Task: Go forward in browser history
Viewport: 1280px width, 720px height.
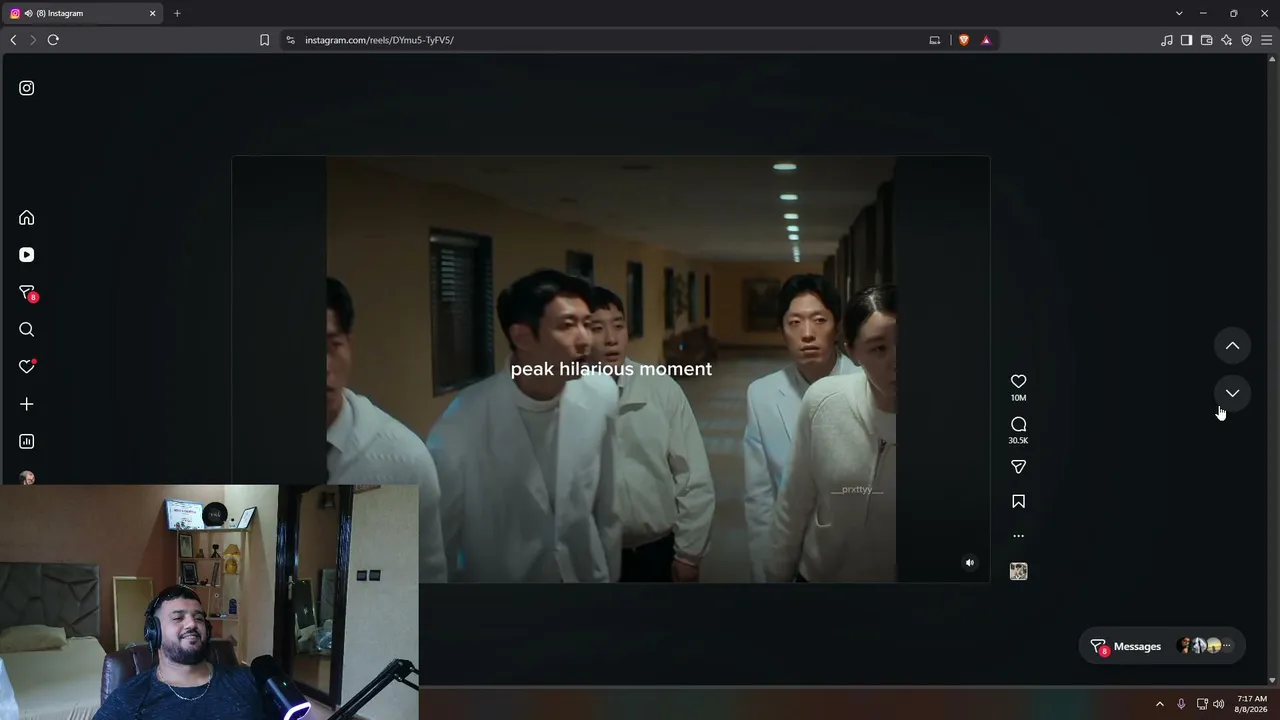Action: 33,40
